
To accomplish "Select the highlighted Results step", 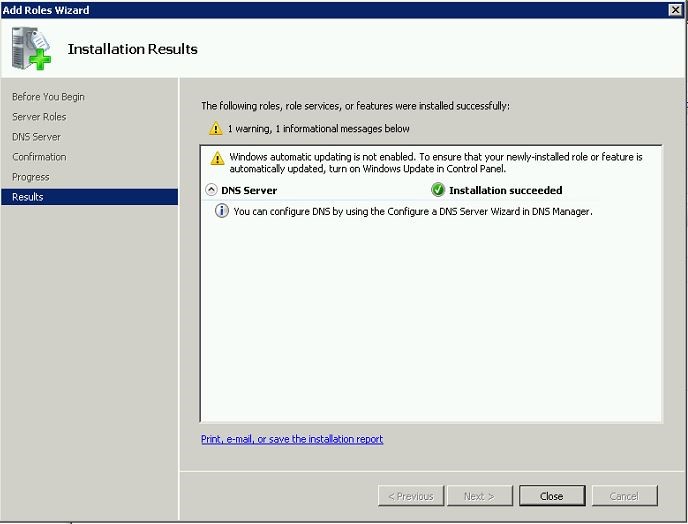I will click(x=28, y=197).
